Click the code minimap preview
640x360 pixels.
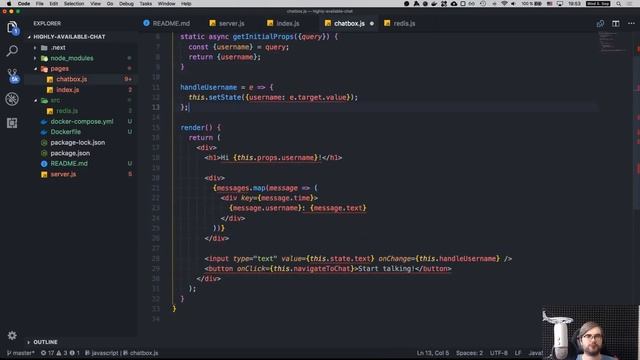tap(612, 42)
